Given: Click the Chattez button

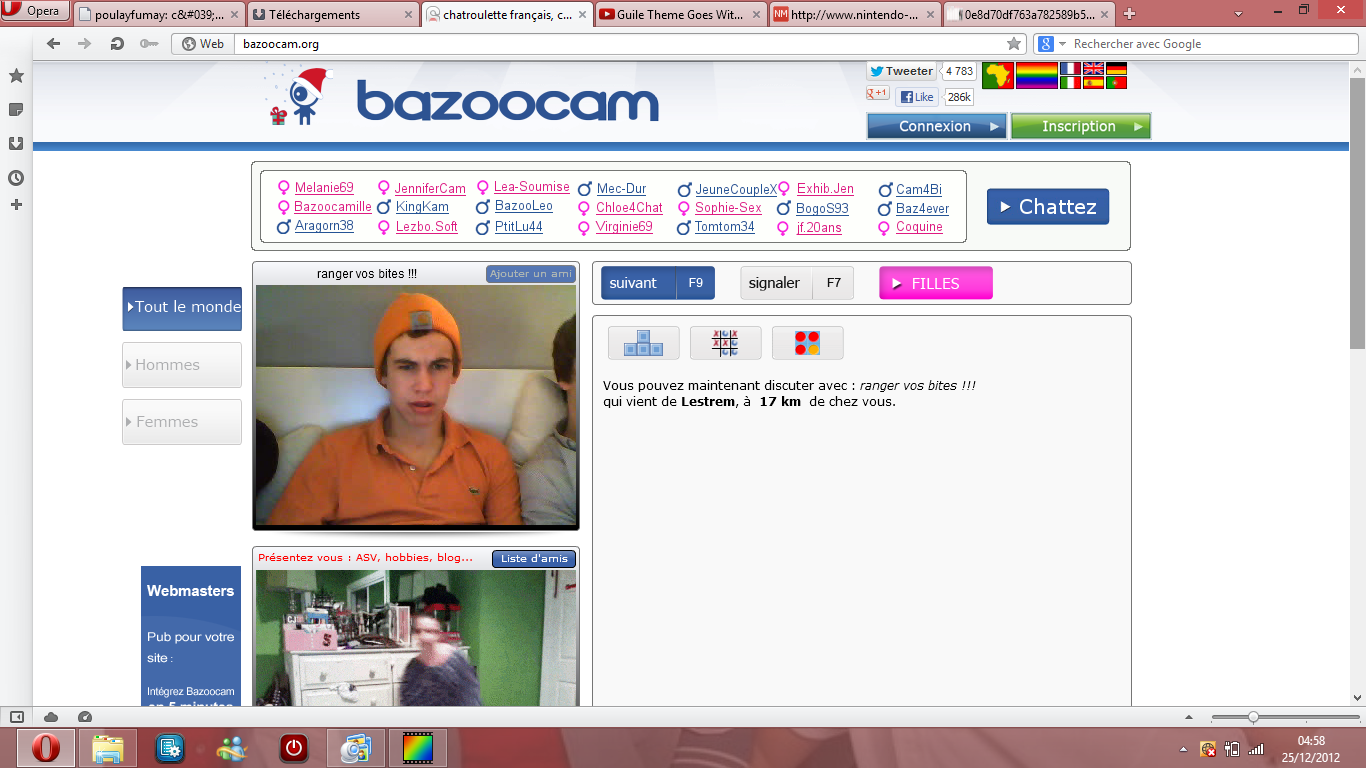Looking at the screenshot, I should (1047, 207).
